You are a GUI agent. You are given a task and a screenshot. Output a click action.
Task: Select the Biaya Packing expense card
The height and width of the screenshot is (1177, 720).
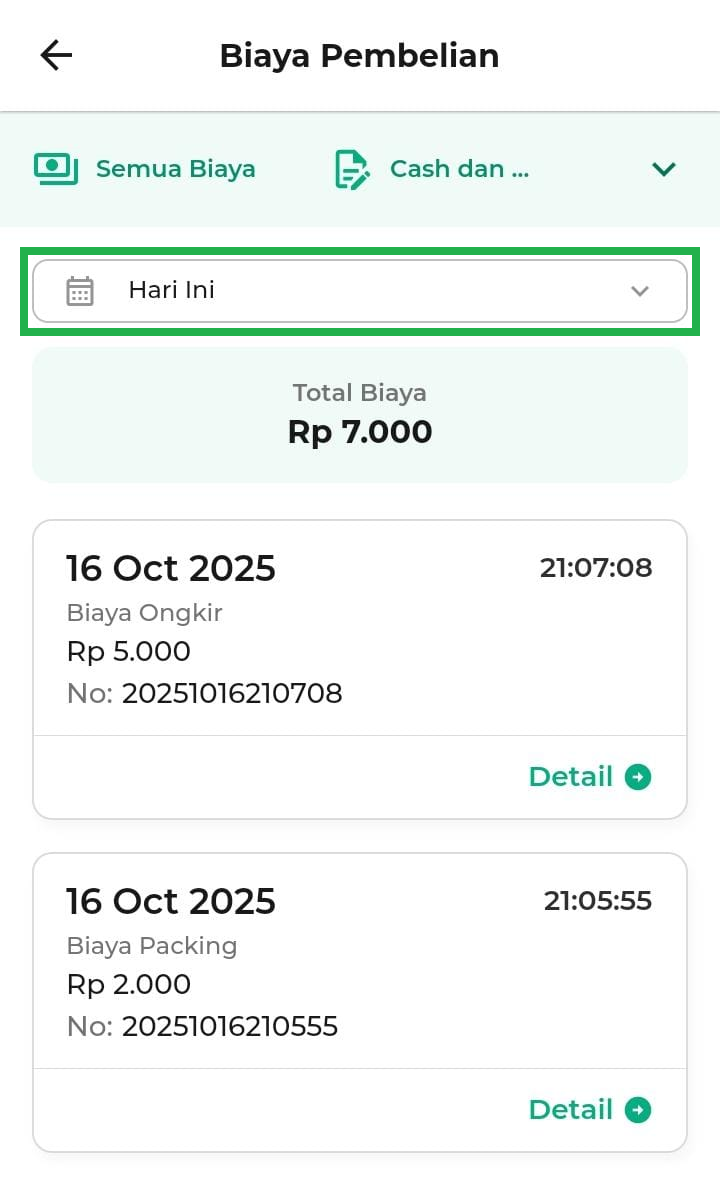click(x=360, y=962)
